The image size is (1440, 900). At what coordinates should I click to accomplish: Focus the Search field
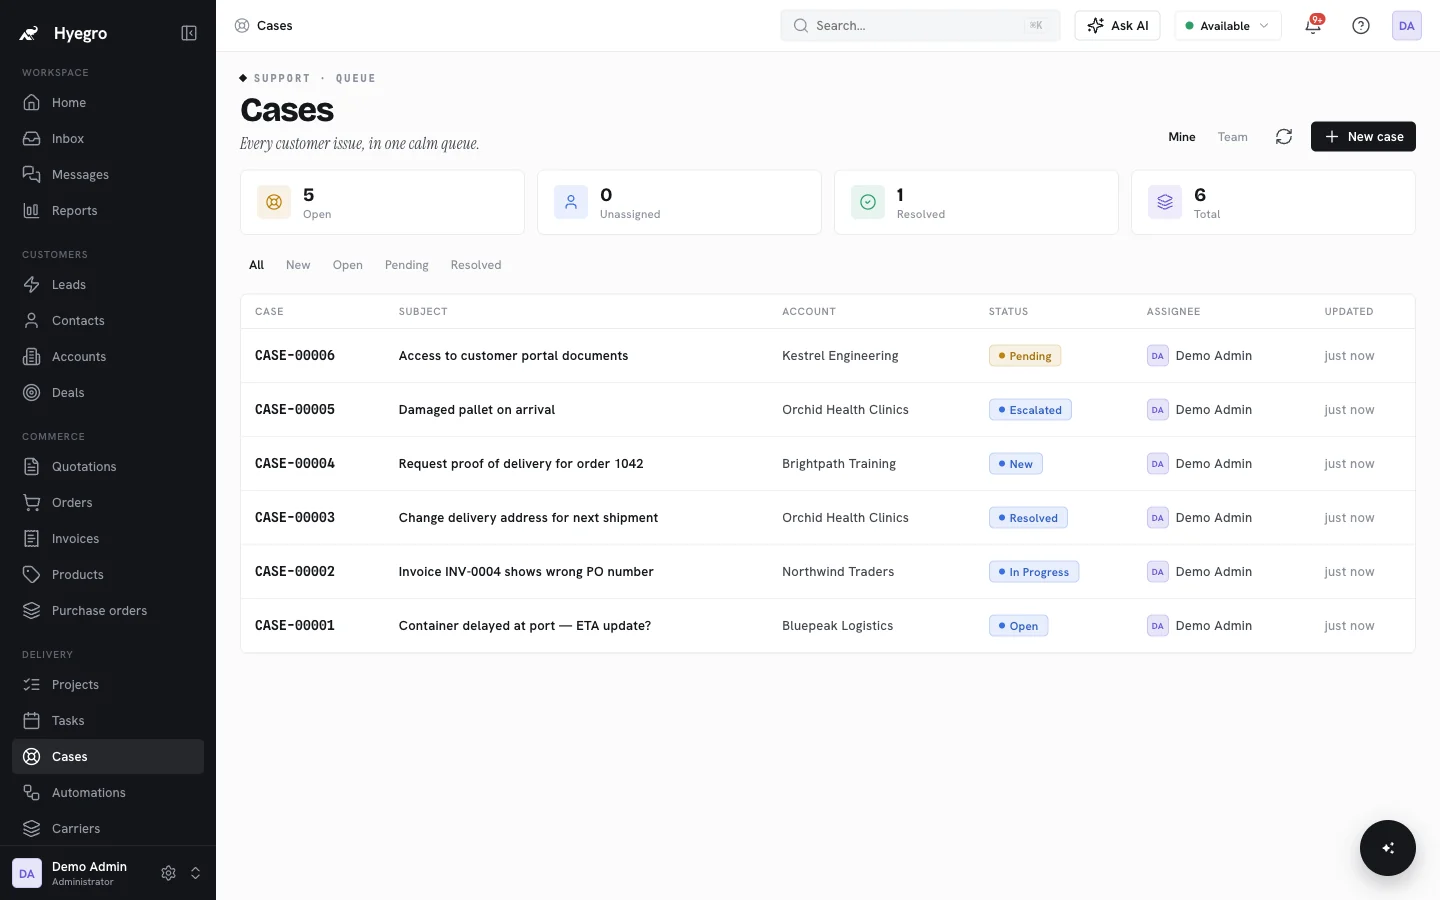coord(920,26)
